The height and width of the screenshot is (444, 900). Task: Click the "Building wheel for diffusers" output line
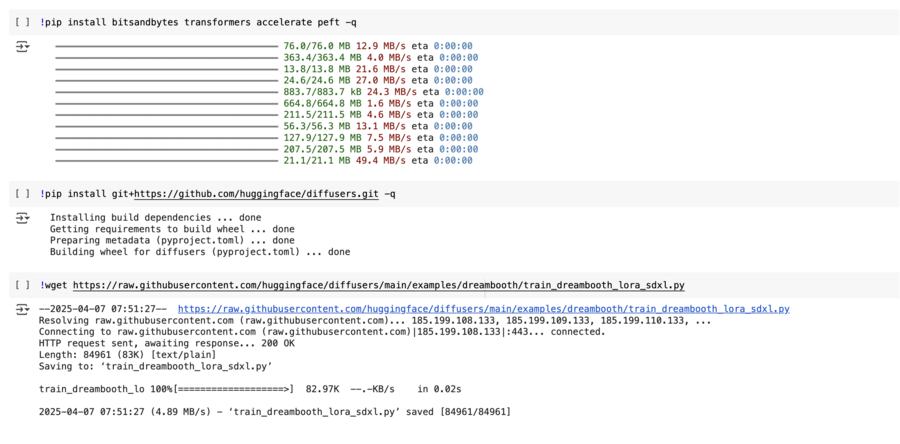[200, 252]
